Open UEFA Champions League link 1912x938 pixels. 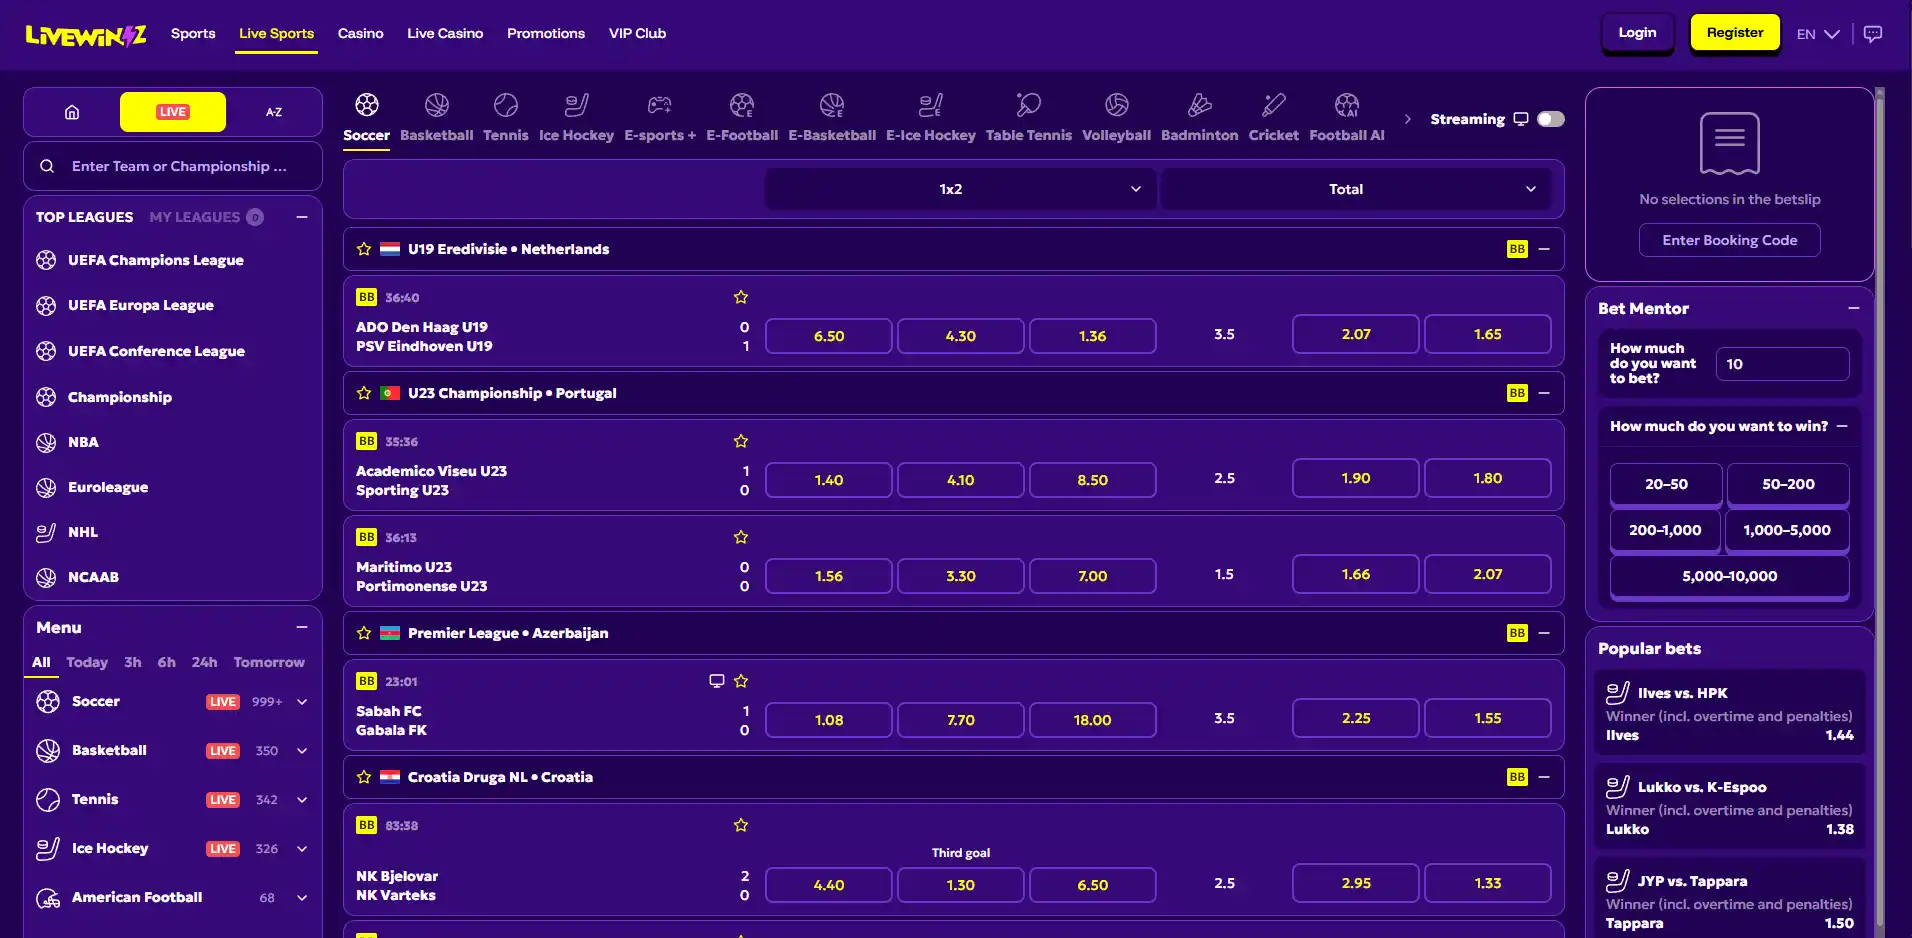[156, 260]
